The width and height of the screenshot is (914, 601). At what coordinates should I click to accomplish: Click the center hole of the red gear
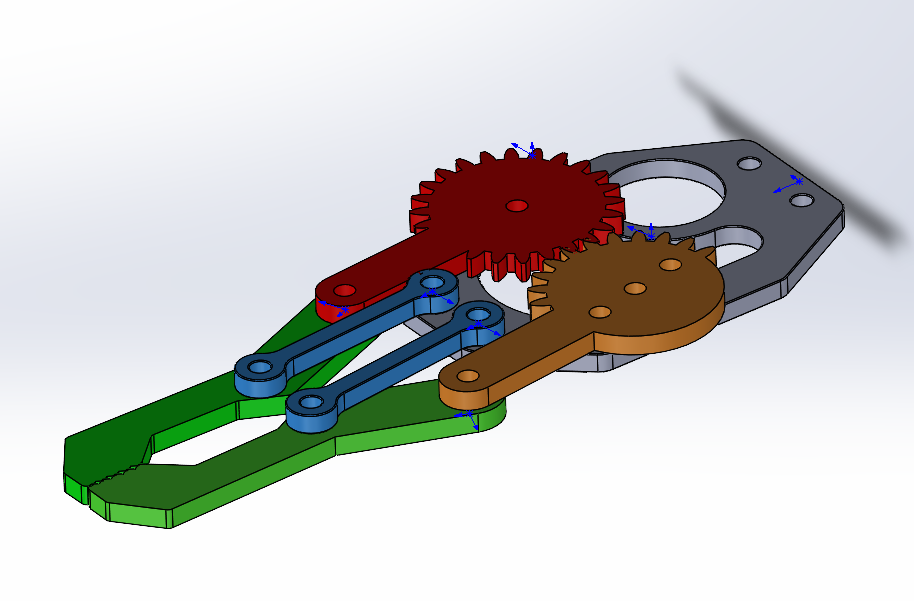(516, 205)
